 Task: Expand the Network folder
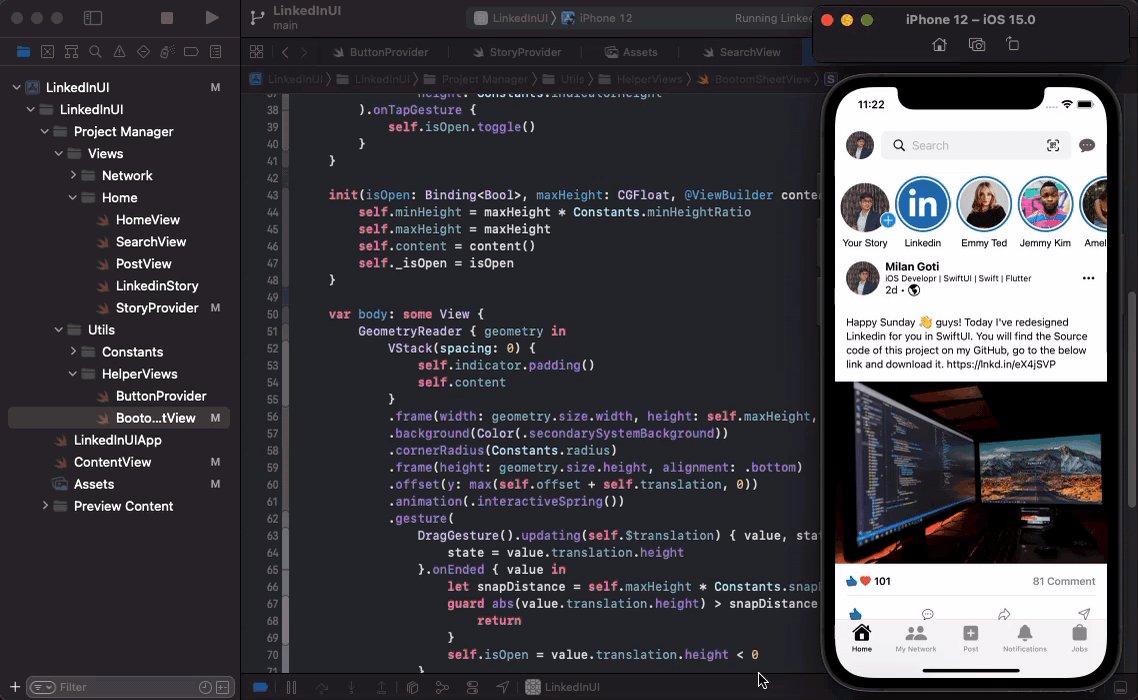[x=73, y=175]
